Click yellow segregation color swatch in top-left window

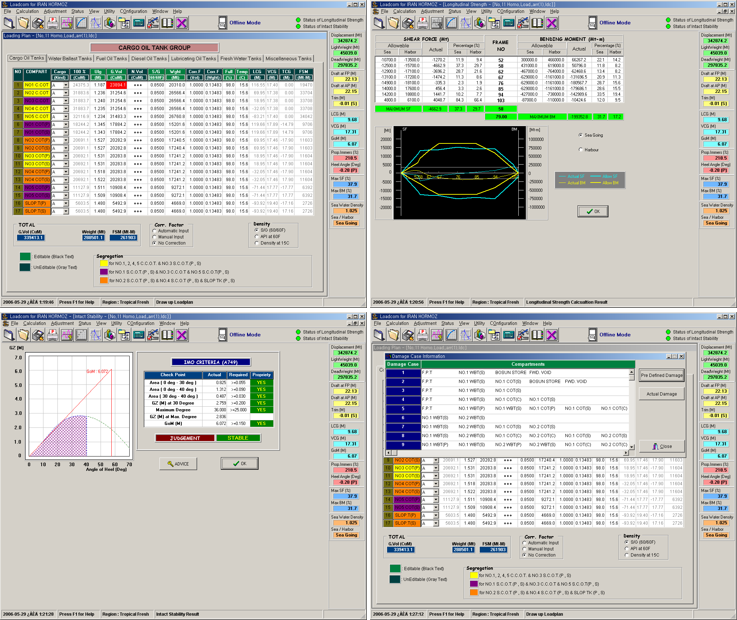click(x=102, y=261)
